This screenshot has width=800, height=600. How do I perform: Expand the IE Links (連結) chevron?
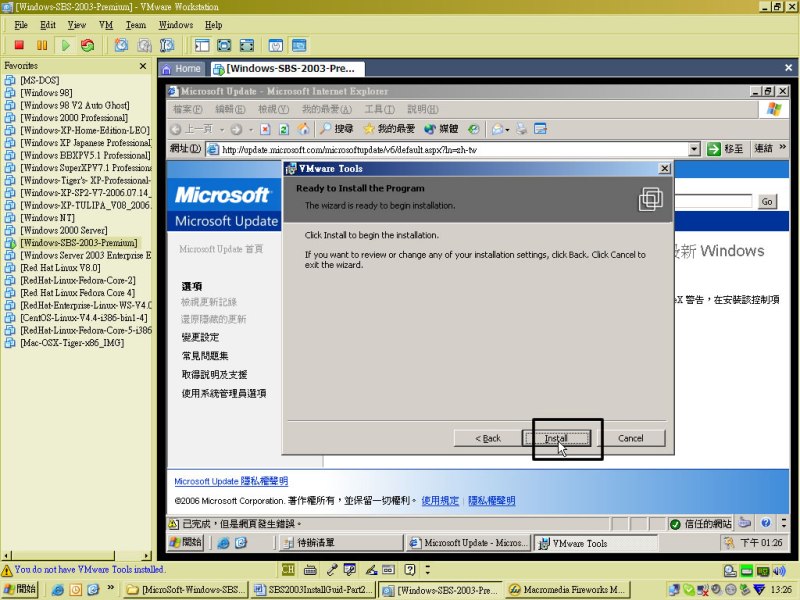click(x=783, y=148)
